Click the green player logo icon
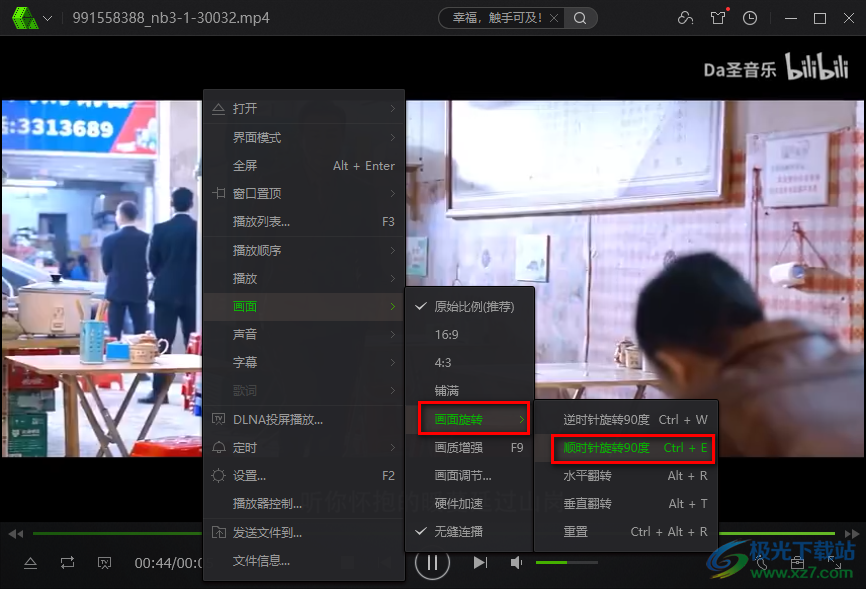 (25, 18)
